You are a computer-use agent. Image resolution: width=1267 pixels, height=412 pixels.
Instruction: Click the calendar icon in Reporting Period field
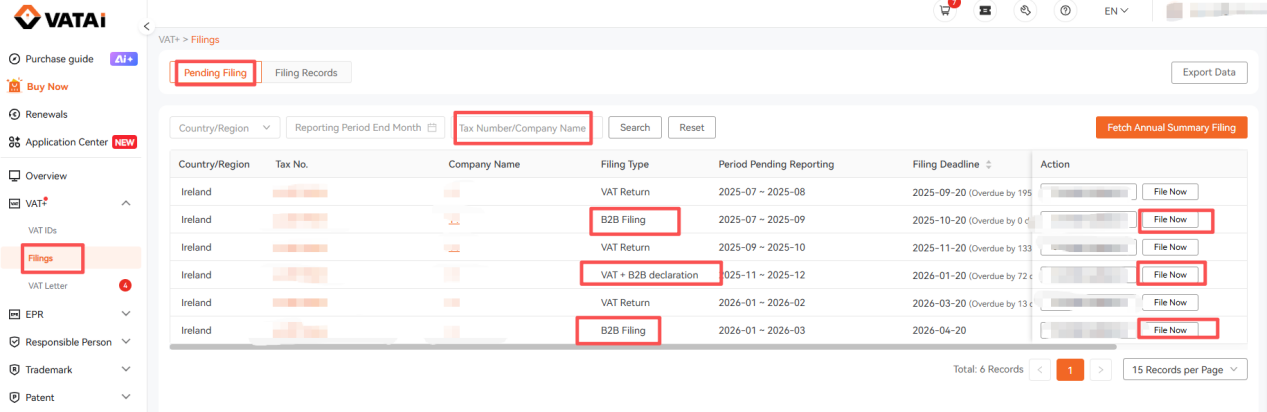click(x=432, y=128)
